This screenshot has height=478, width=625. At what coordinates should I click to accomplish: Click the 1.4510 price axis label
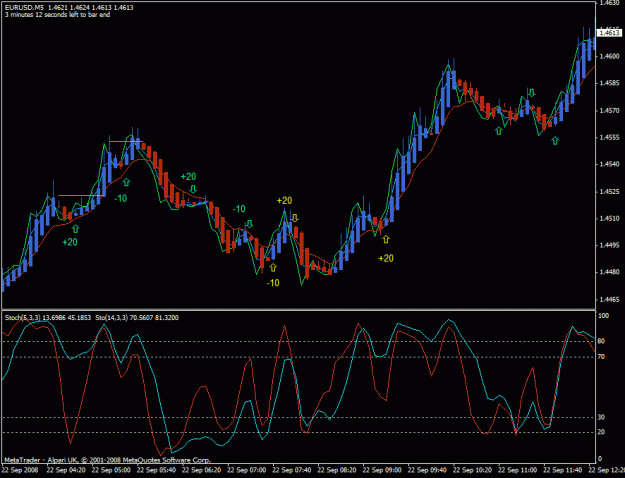pyautogui.click(x=610, y=218)
